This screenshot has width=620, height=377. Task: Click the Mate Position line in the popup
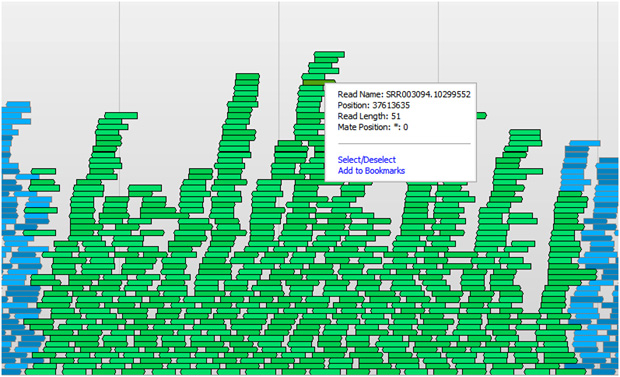(x=373, y=127)
